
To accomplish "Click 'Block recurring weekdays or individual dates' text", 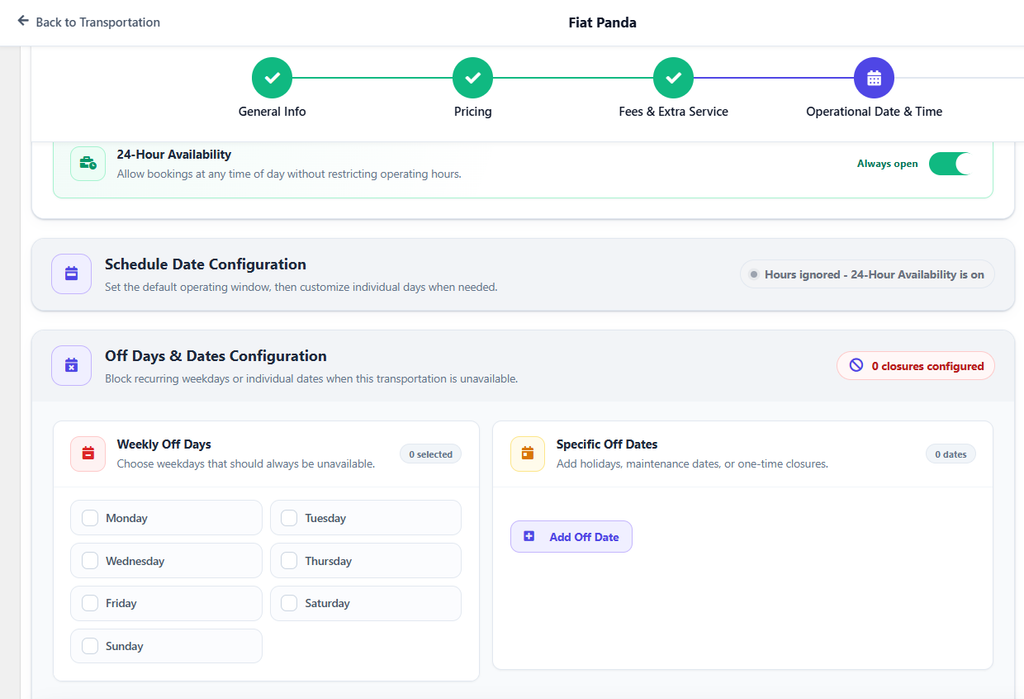I will click(x=311, y=378).
